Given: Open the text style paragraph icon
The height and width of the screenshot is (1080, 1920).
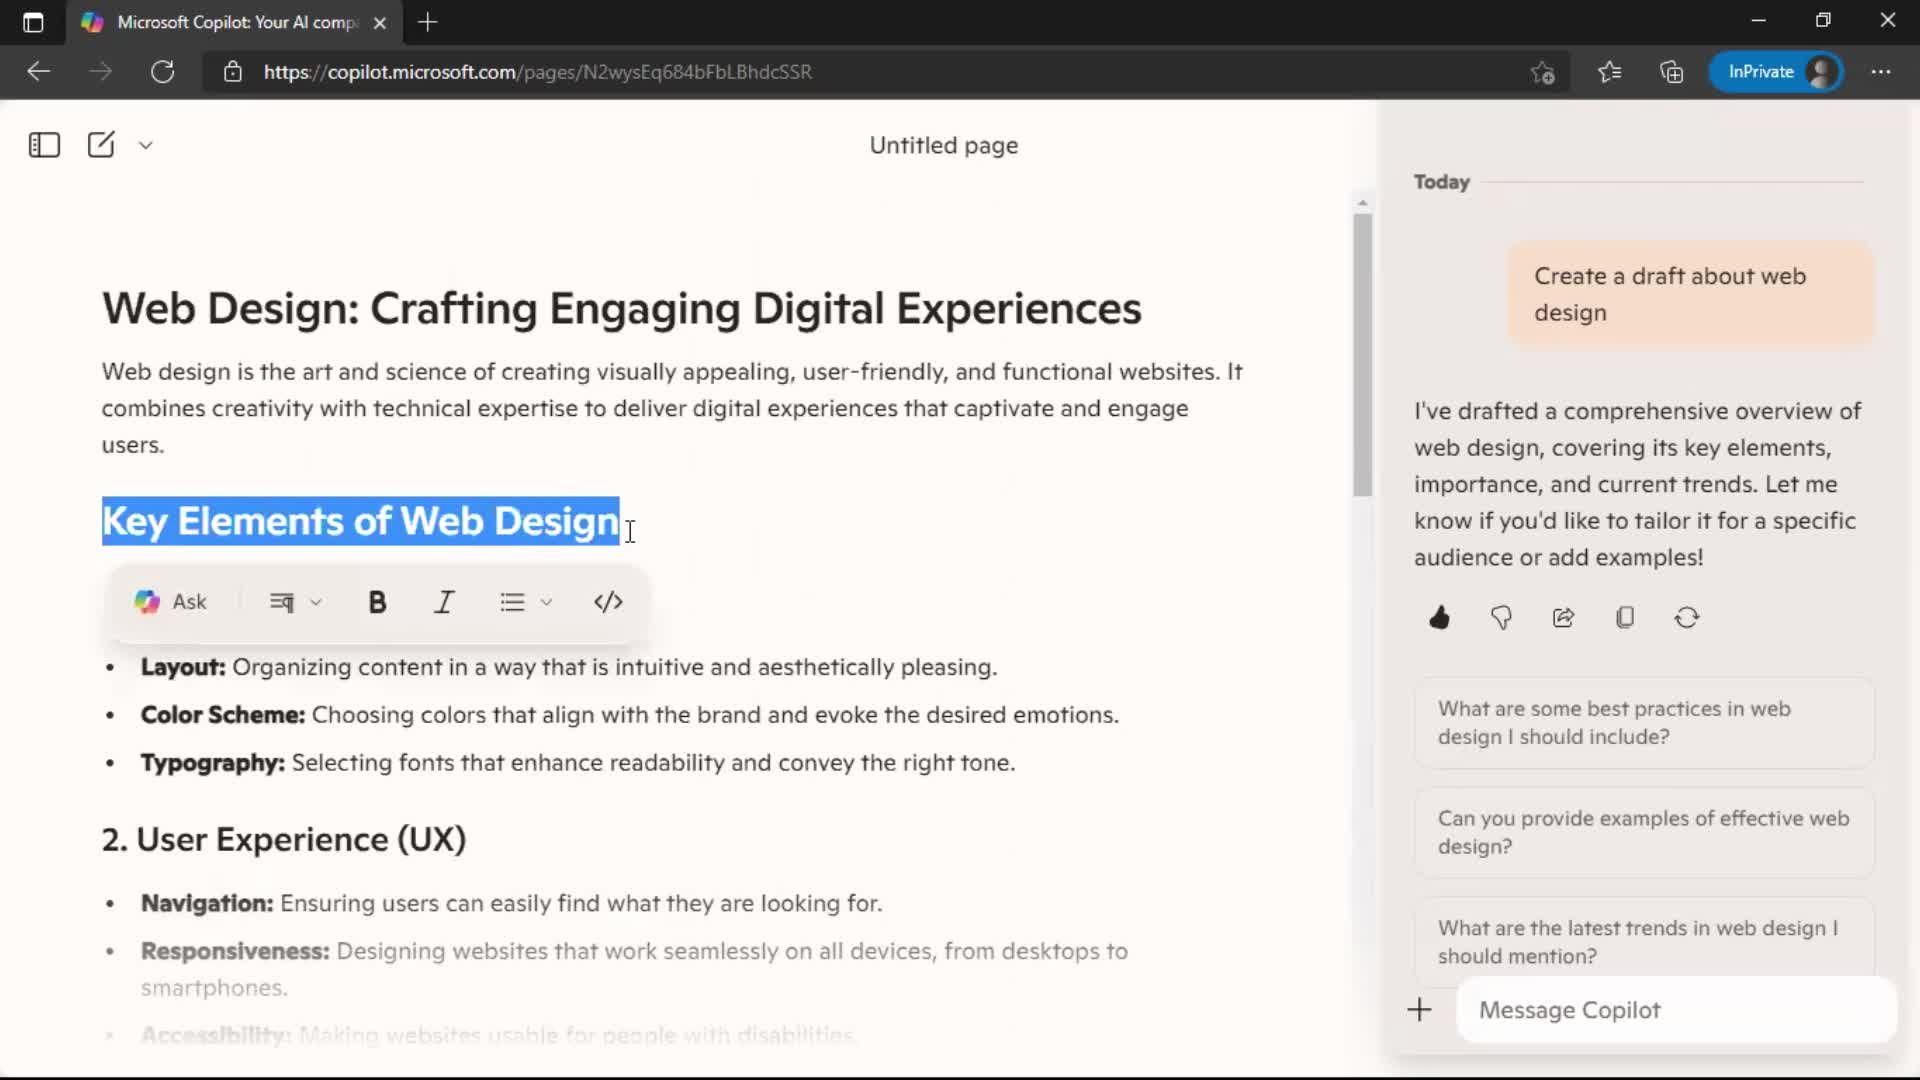Looking at the screenshot, I should coord(282,602).
